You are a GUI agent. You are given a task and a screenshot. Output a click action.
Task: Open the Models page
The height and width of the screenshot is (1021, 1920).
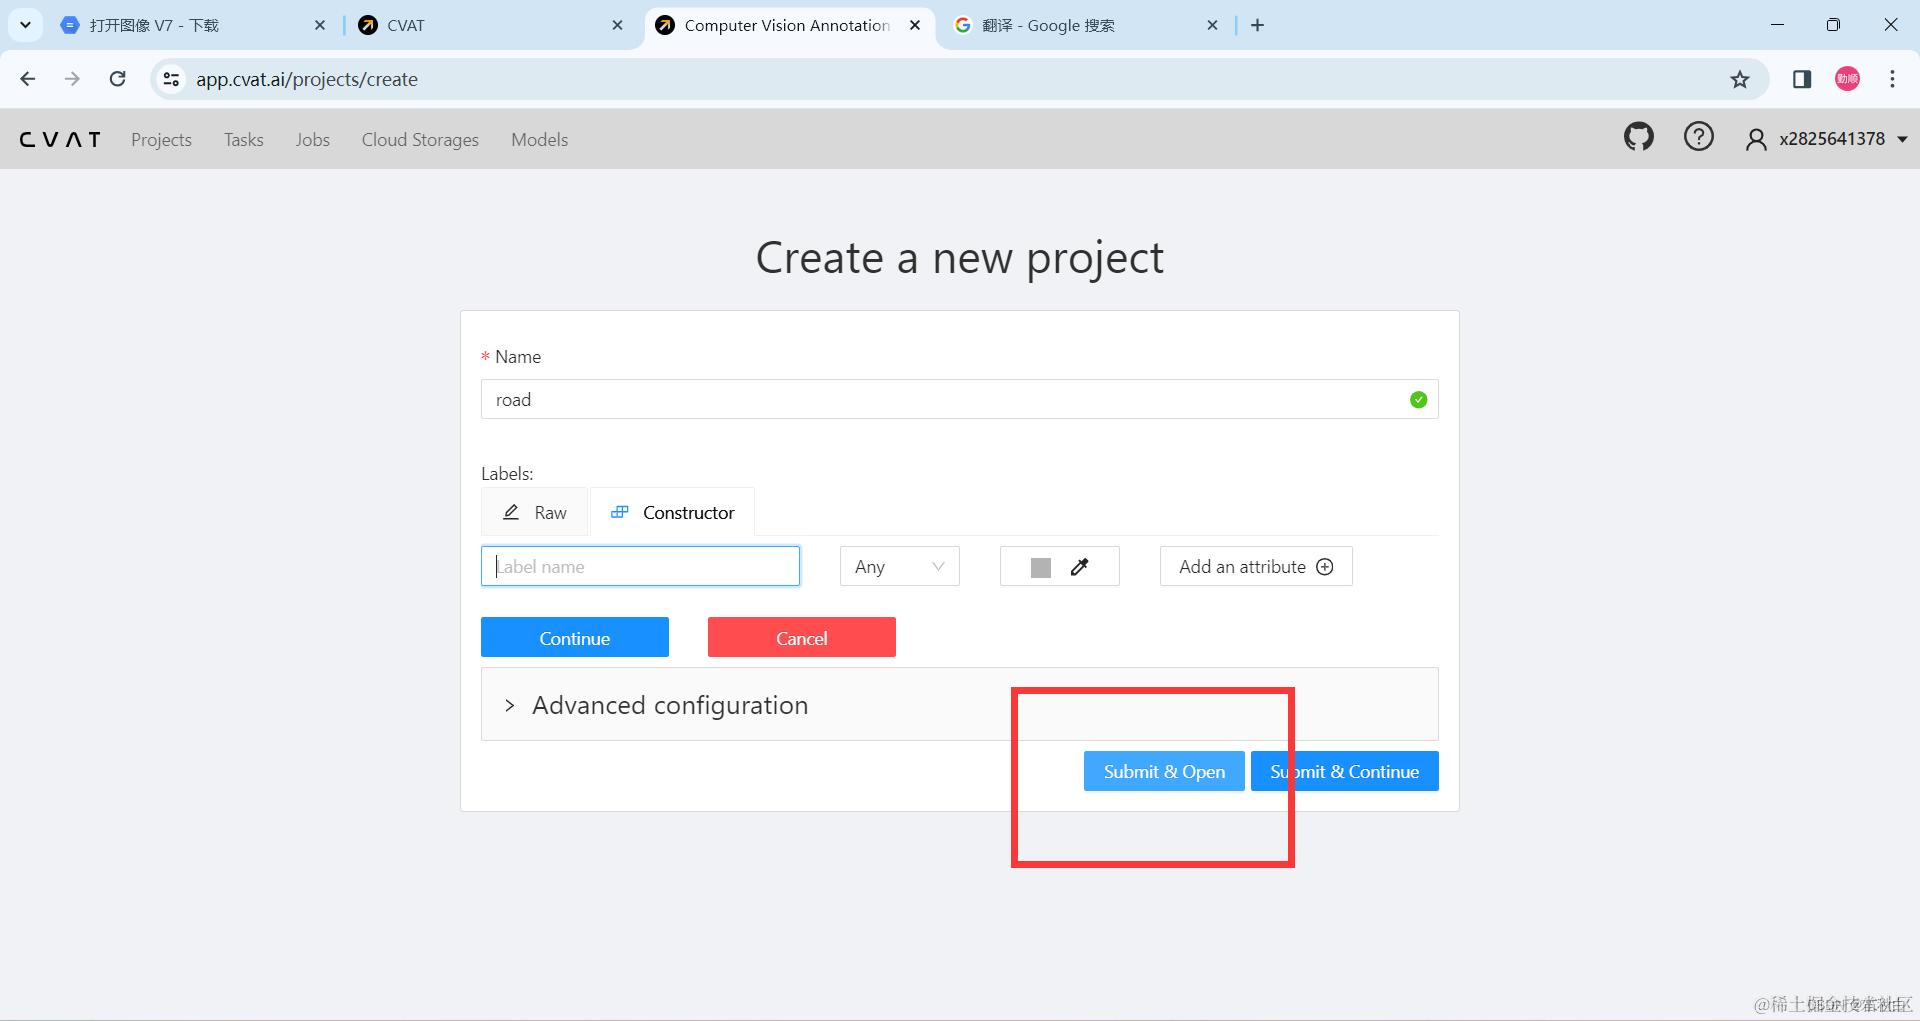[539, 140]
